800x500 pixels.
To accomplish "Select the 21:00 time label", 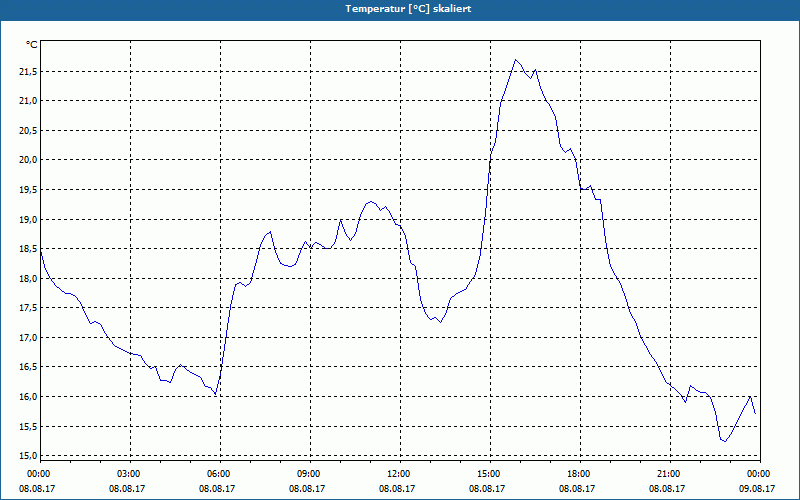I will point(669,474).
